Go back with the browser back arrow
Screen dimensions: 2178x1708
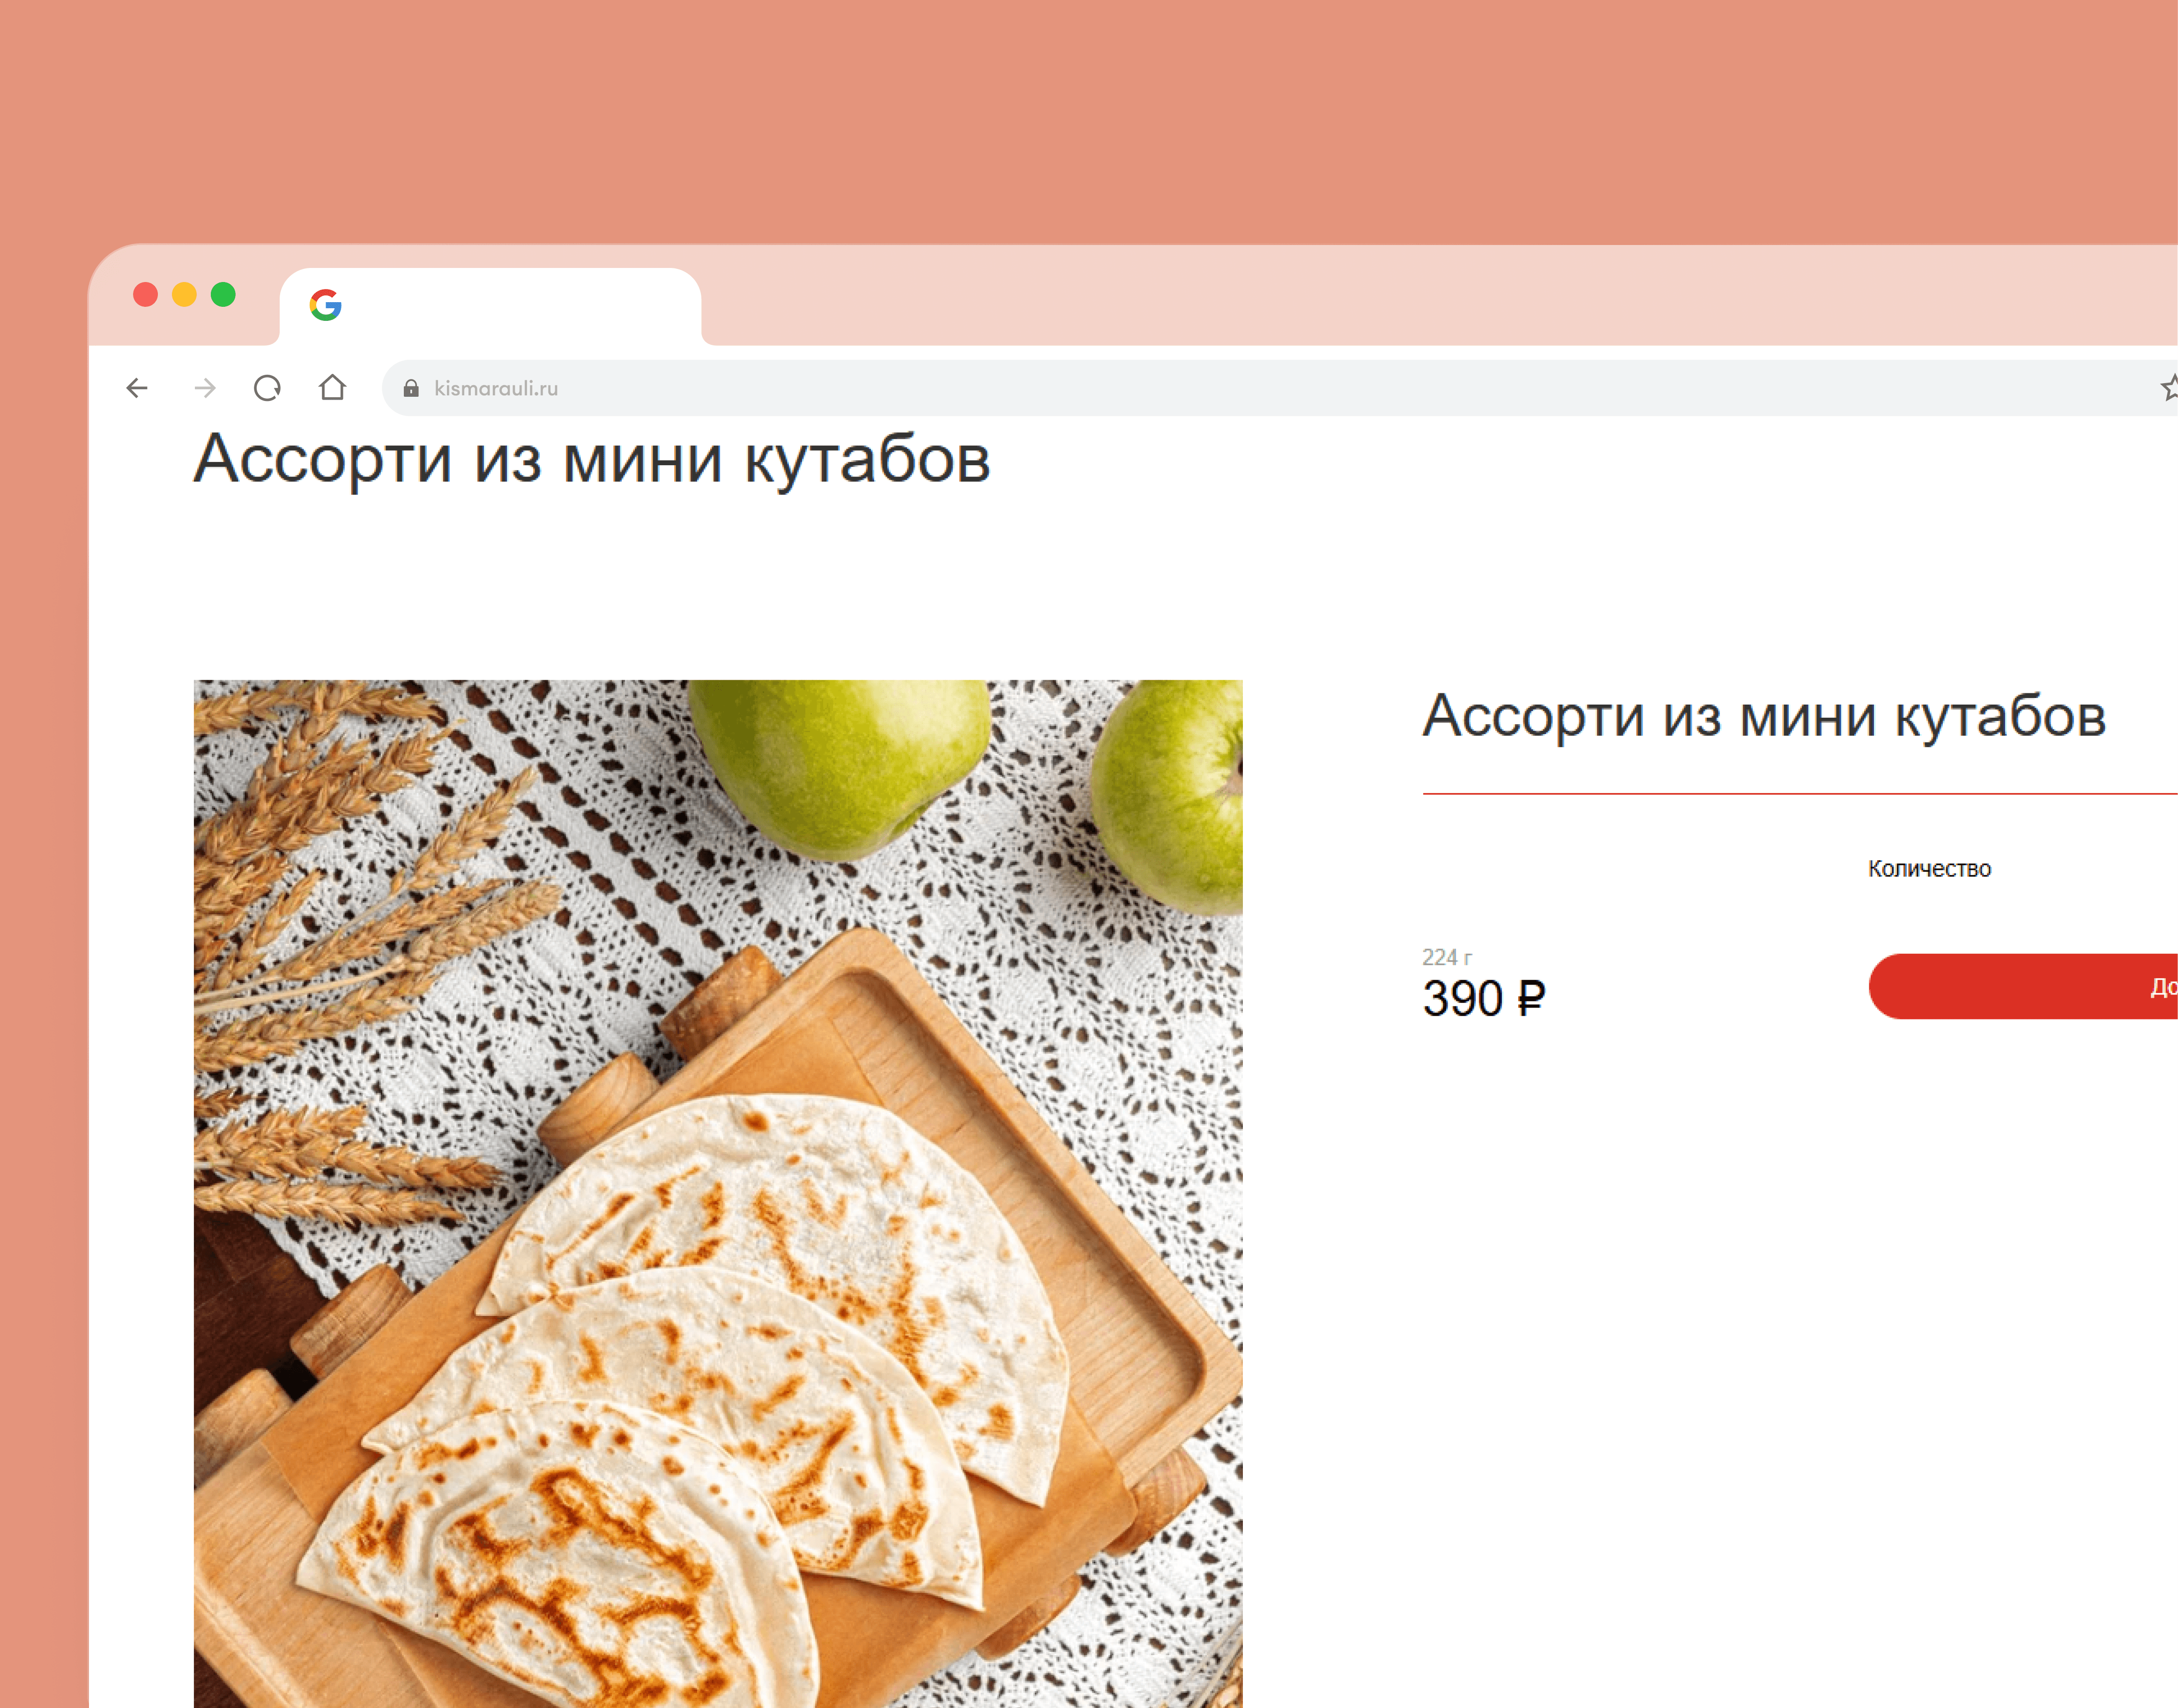pyautogui.click(x=137, y=388)
